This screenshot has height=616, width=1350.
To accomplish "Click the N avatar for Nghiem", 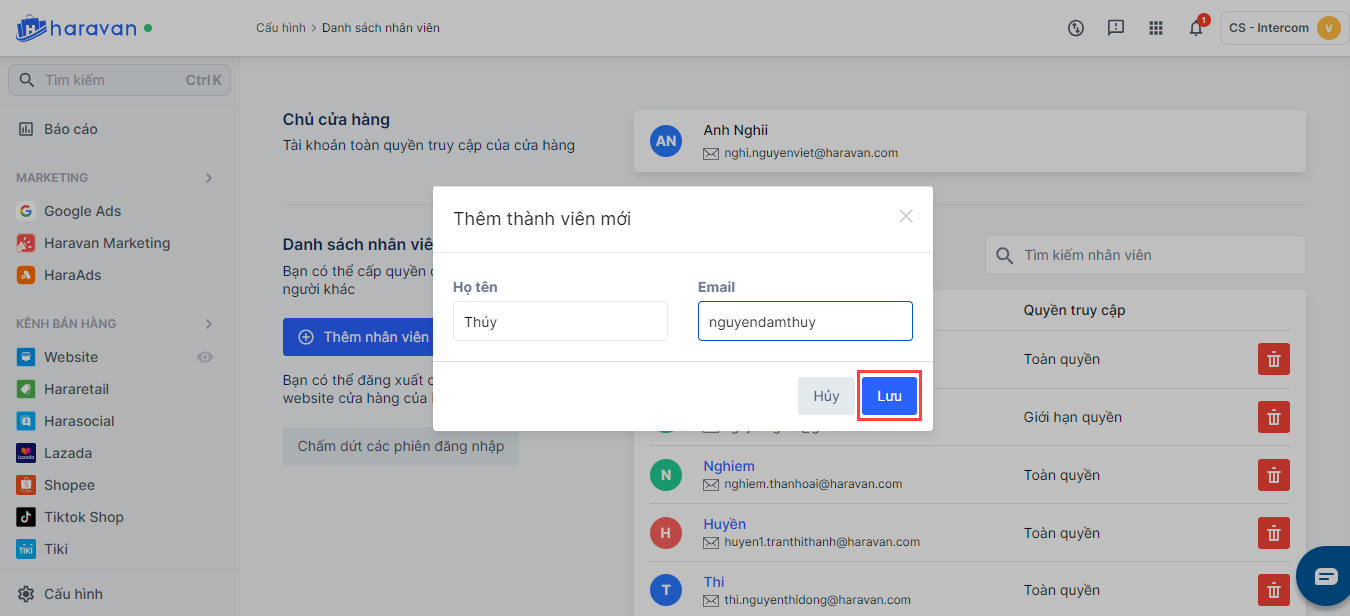I will click(666, 475).
